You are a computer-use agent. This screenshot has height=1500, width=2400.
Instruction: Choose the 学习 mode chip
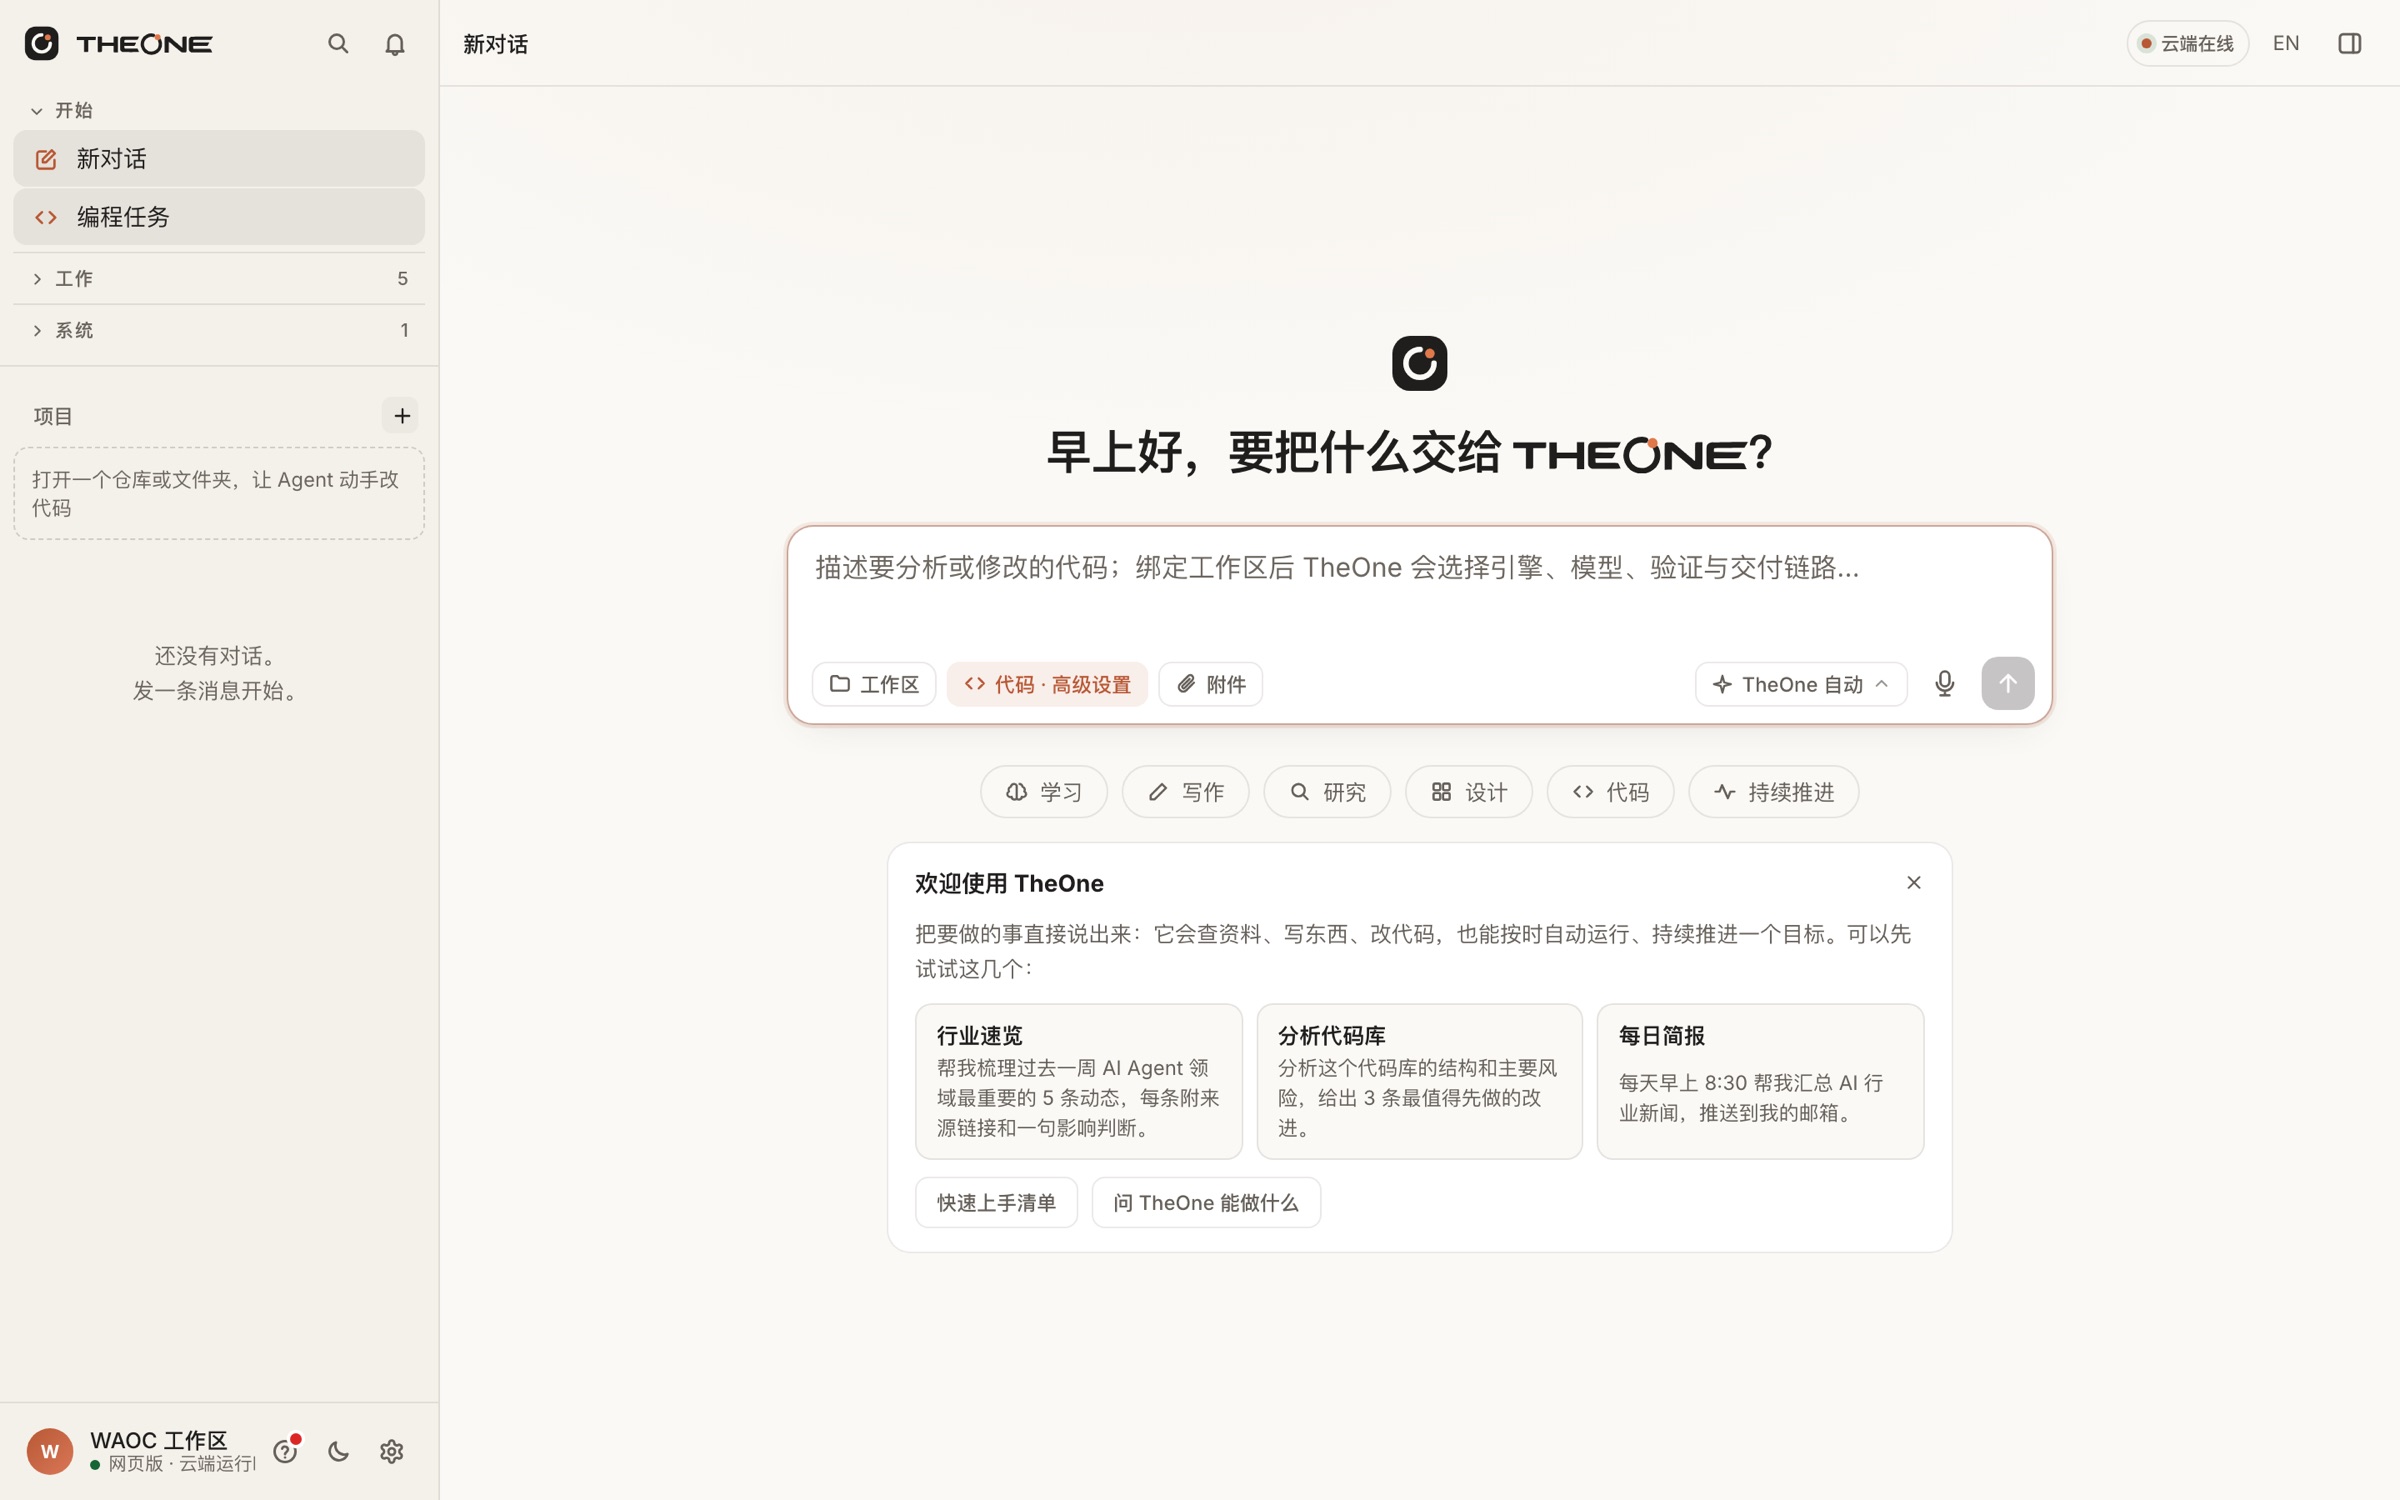1044,792
